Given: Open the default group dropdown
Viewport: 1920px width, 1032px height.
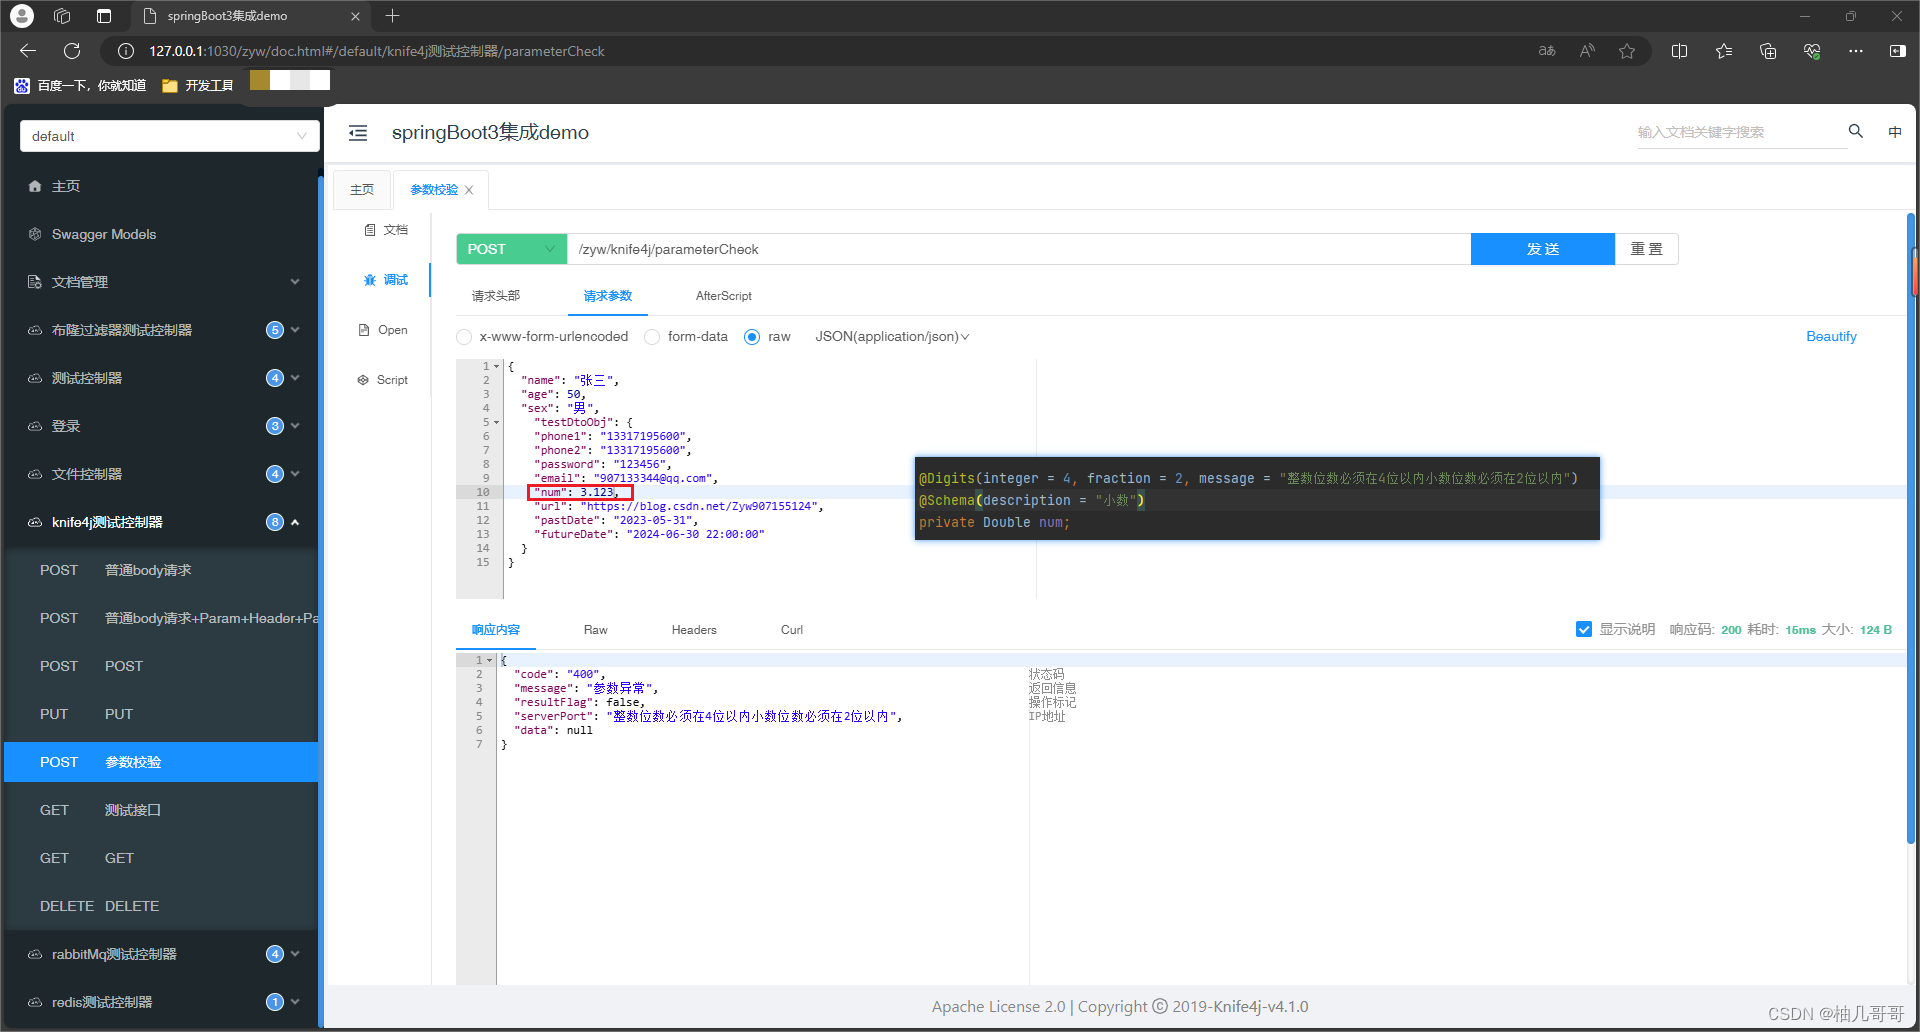Looking at the screenshot, I should [169, 136].
